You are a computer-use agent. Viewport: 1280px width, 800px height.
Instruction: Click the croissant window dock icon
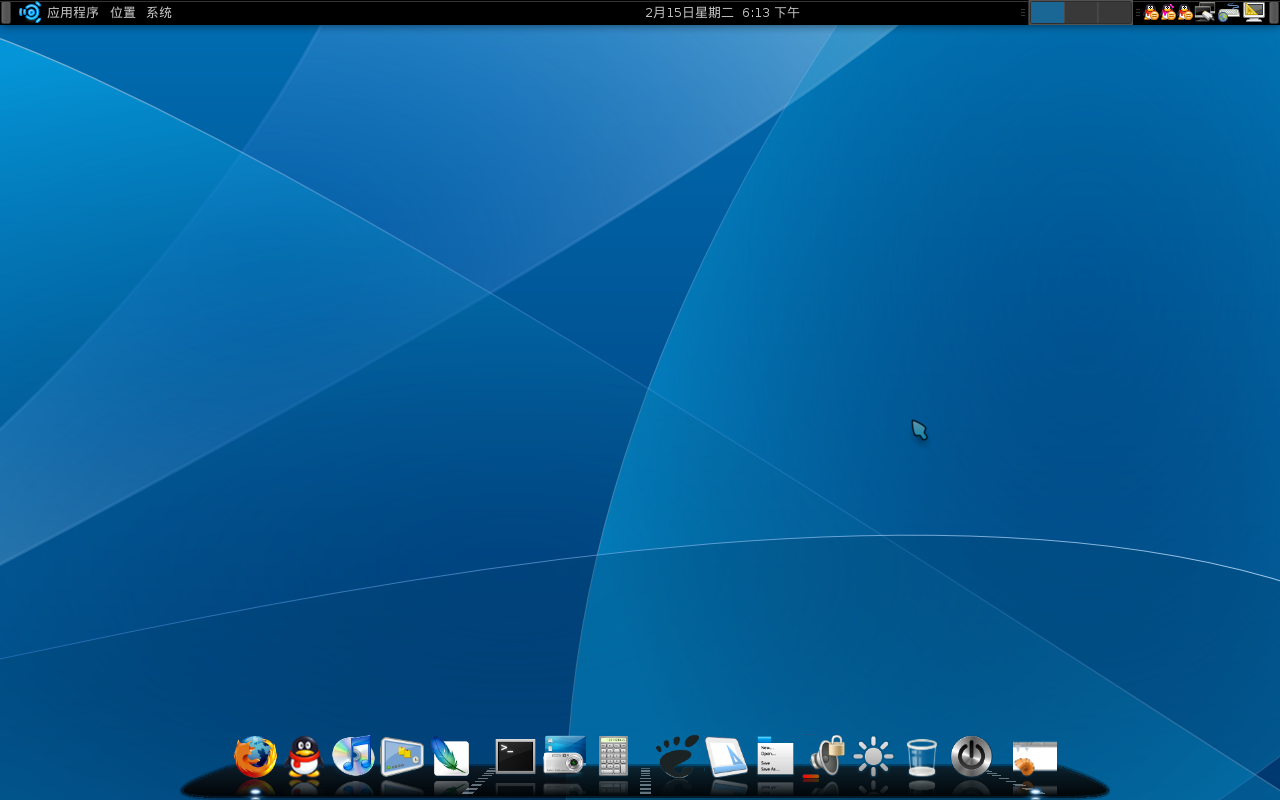coord(1035,758)
